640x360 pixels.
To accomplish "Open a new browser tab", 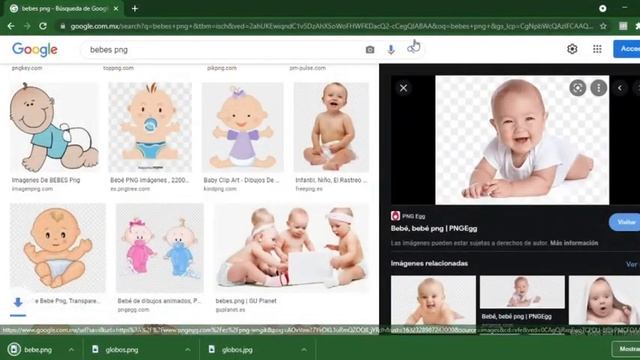I will click(x=135, y=8).
